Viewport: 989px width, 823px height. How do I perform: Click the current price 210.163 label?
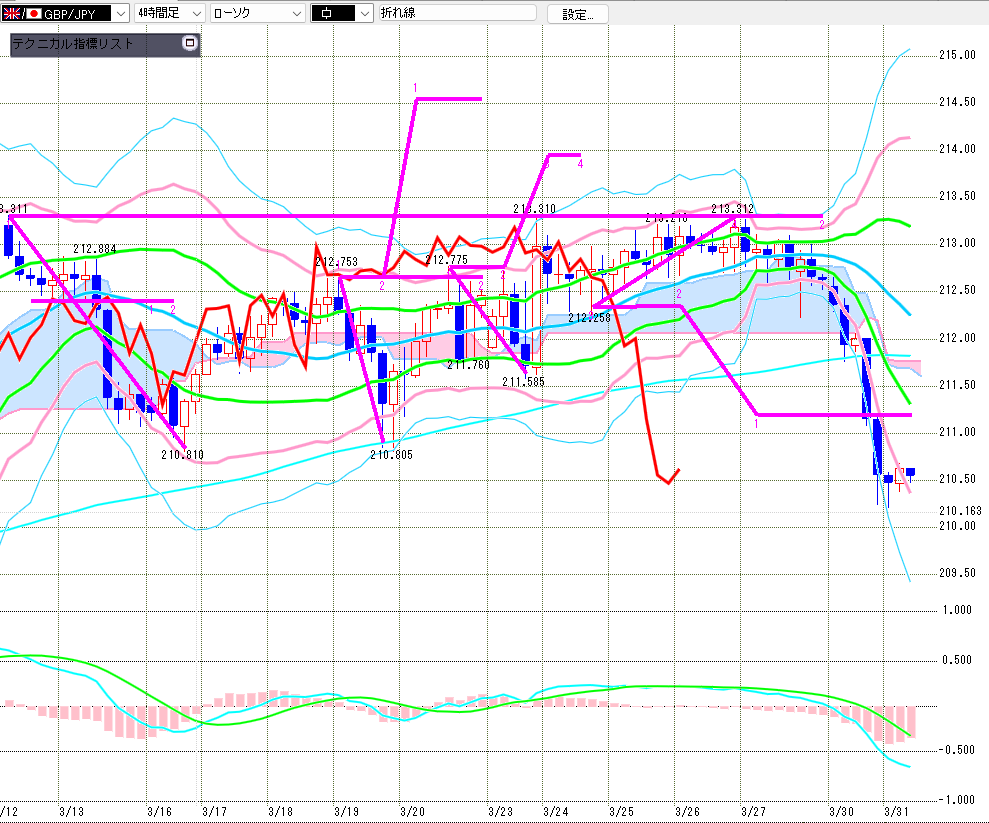(x=960, y=511)
